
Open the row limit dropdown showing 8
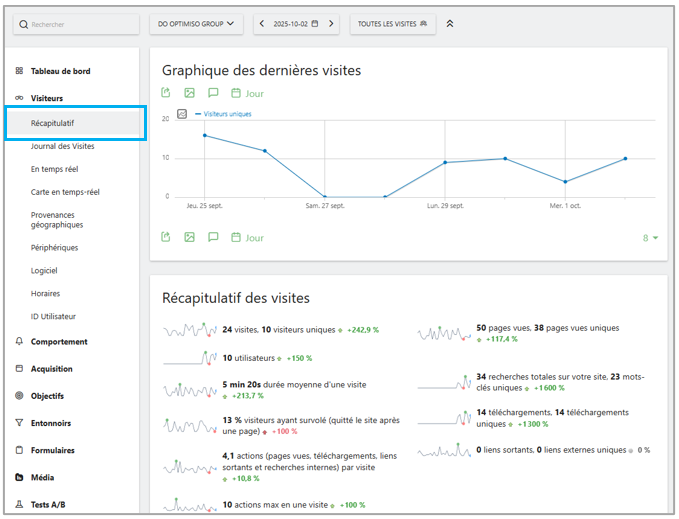coord(650,238)
